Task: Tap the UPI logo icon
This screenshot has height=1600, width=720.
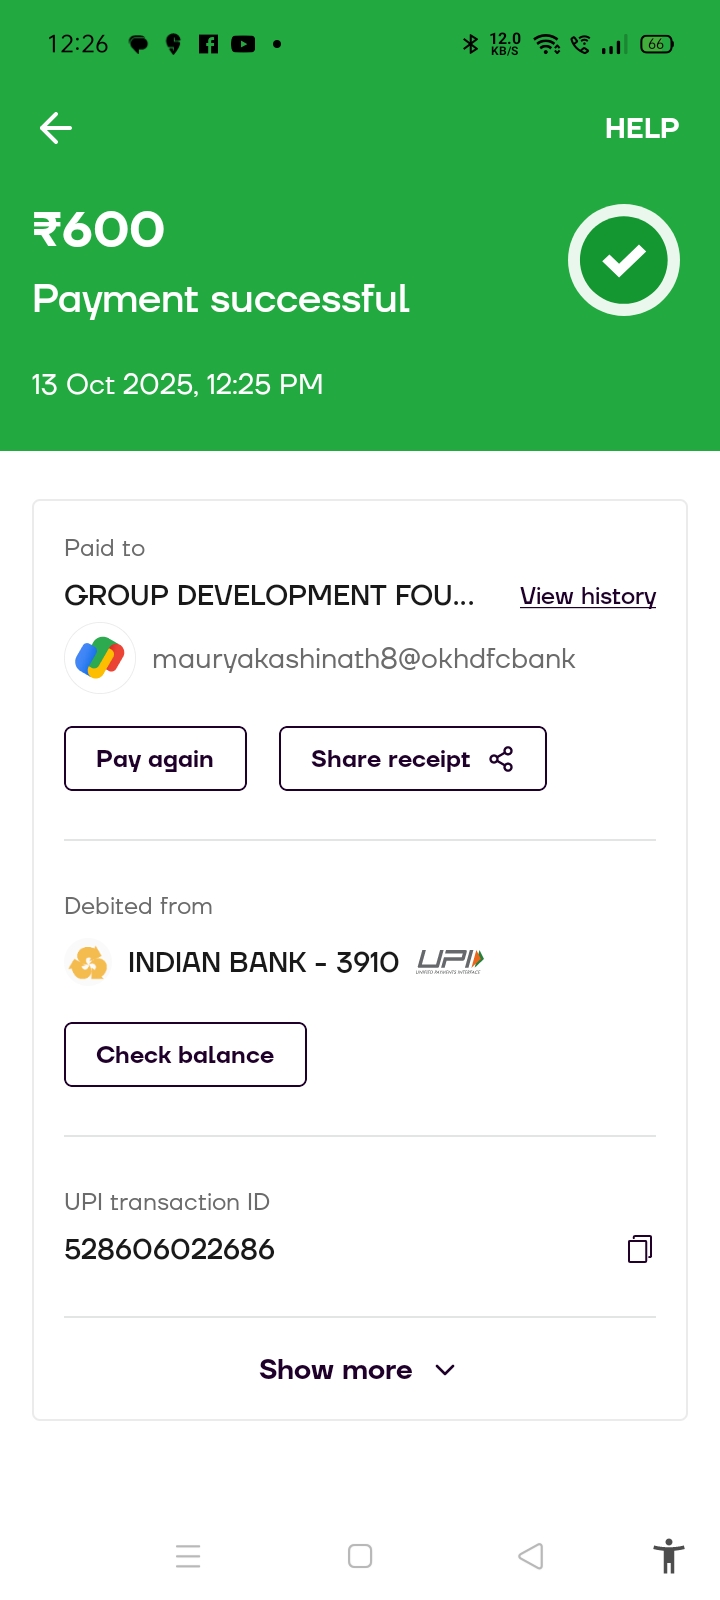Action: [450, 961]
